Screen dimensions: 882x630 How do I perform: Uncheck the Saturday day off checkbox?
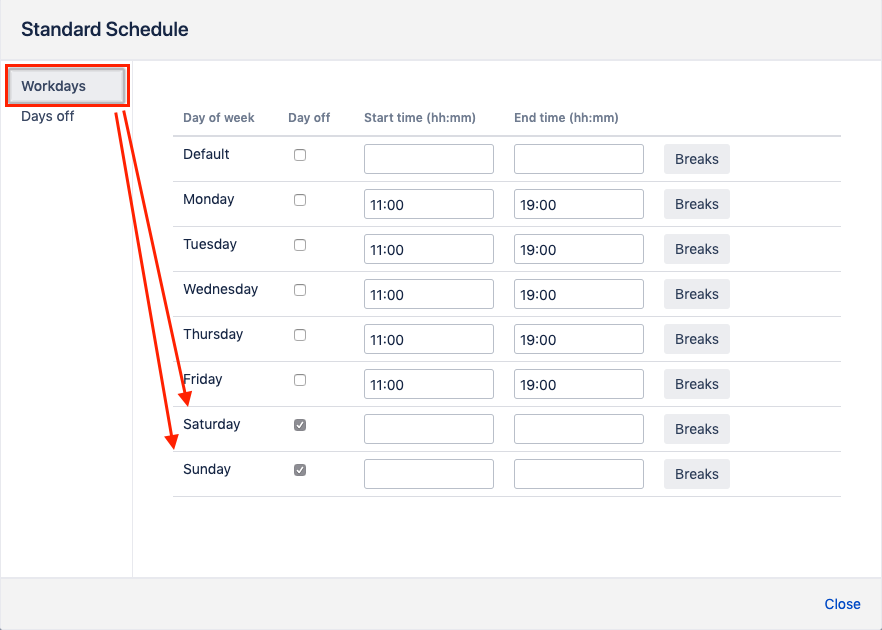(x=300, y=425)
